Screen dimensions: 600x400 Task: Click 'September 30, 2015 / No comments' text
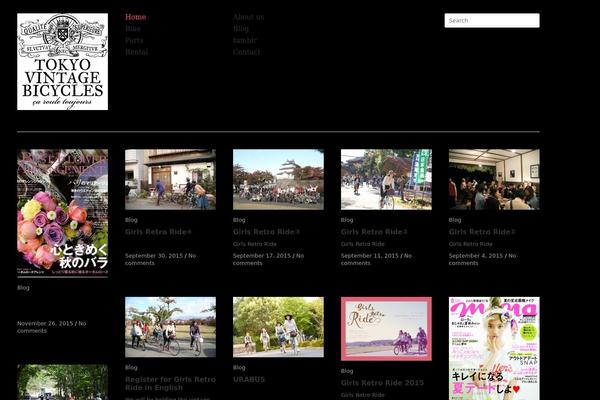click(160, 259)
